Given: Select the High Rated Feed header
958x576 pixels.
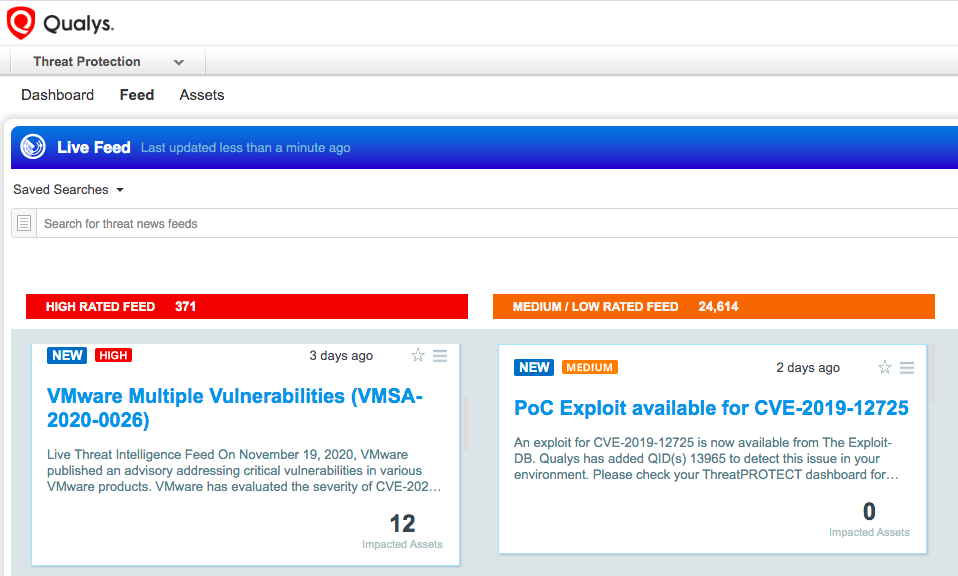Looking at the screenshot, I should coord(247,307).
